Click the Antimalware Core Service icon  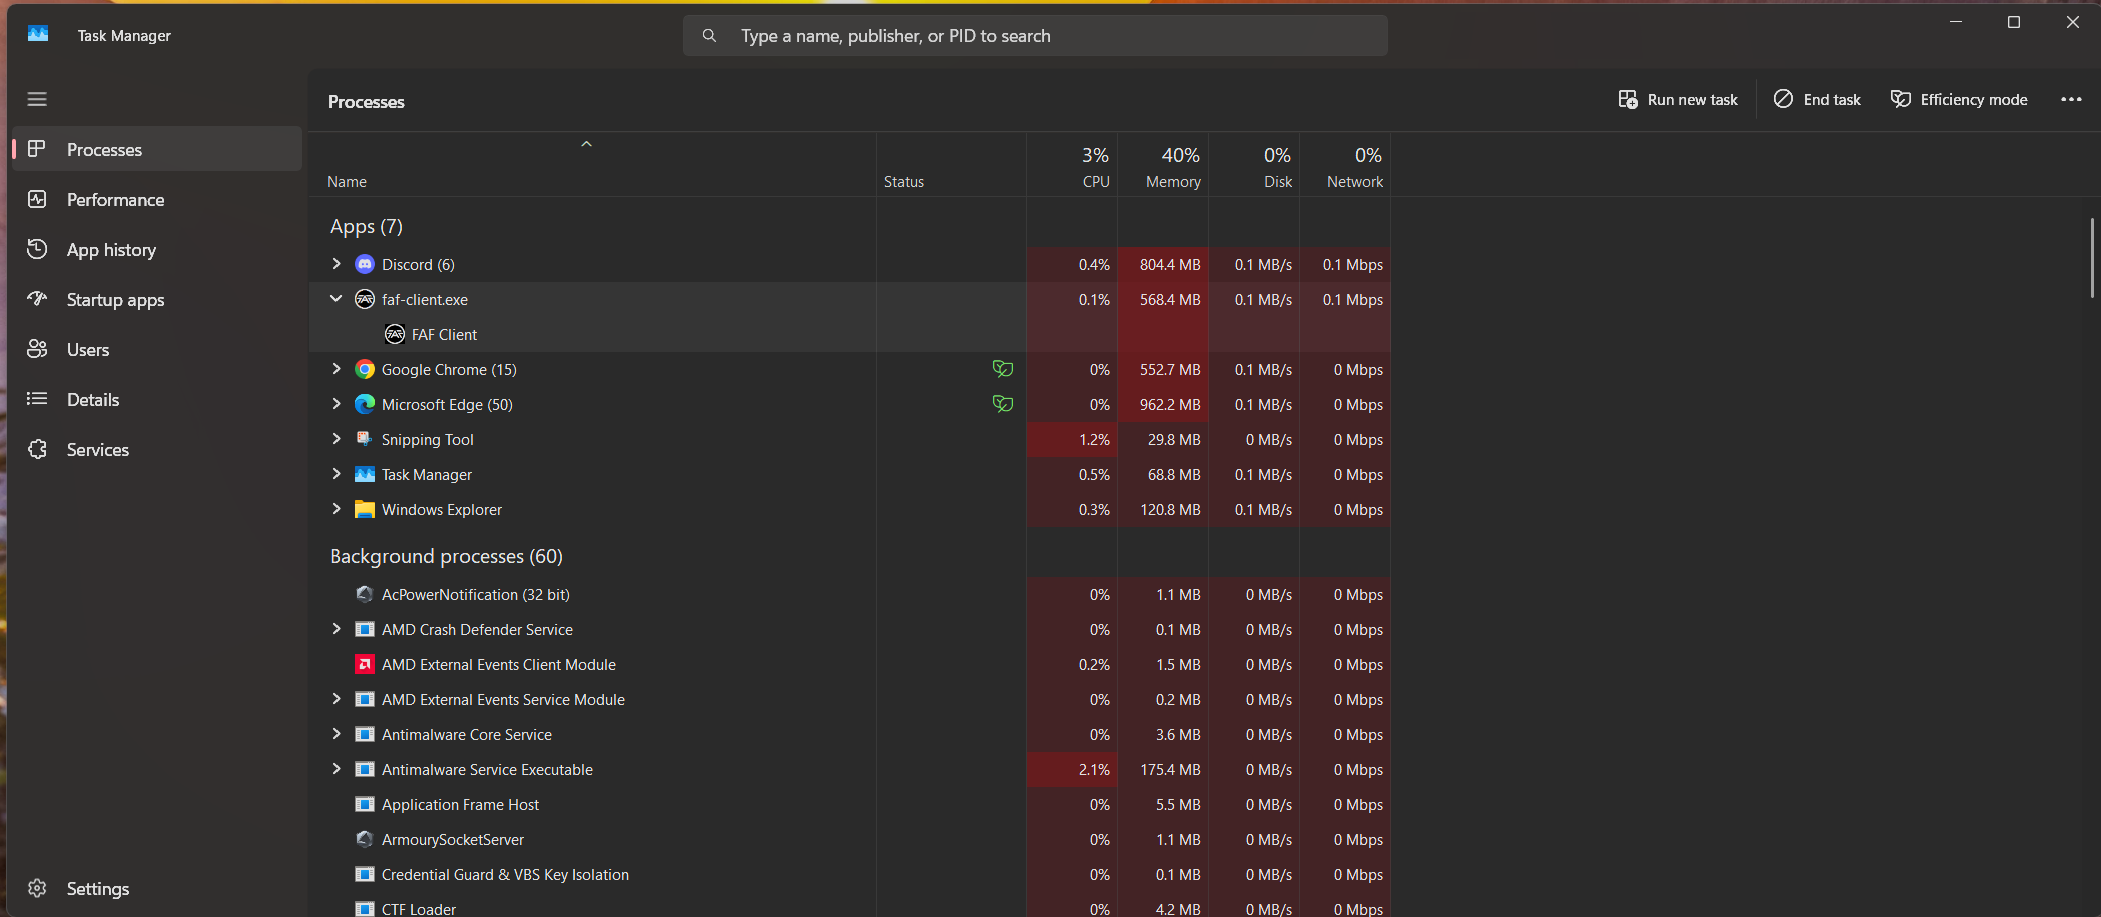365,734
